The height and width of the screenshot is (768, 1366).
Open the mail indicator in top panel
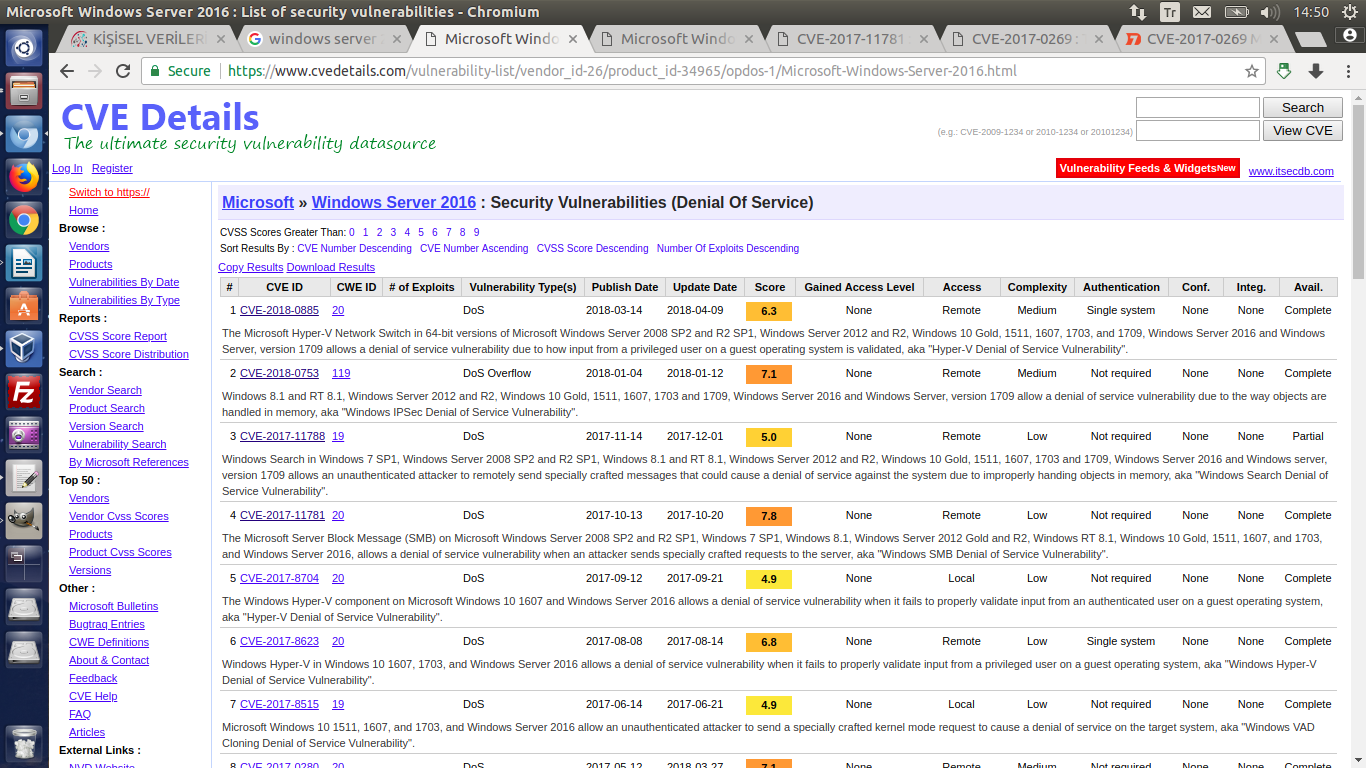[x=1201, y=12]
